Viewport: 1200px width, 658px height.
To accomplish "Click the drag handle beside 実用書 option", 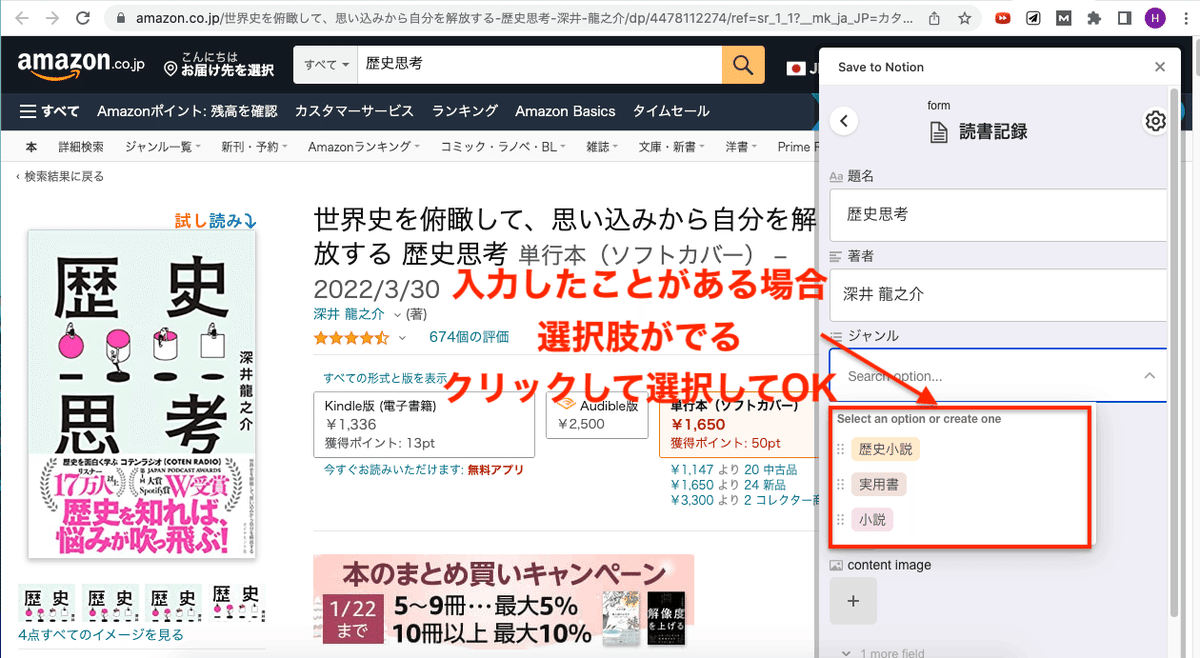I will tap(840, 485).
